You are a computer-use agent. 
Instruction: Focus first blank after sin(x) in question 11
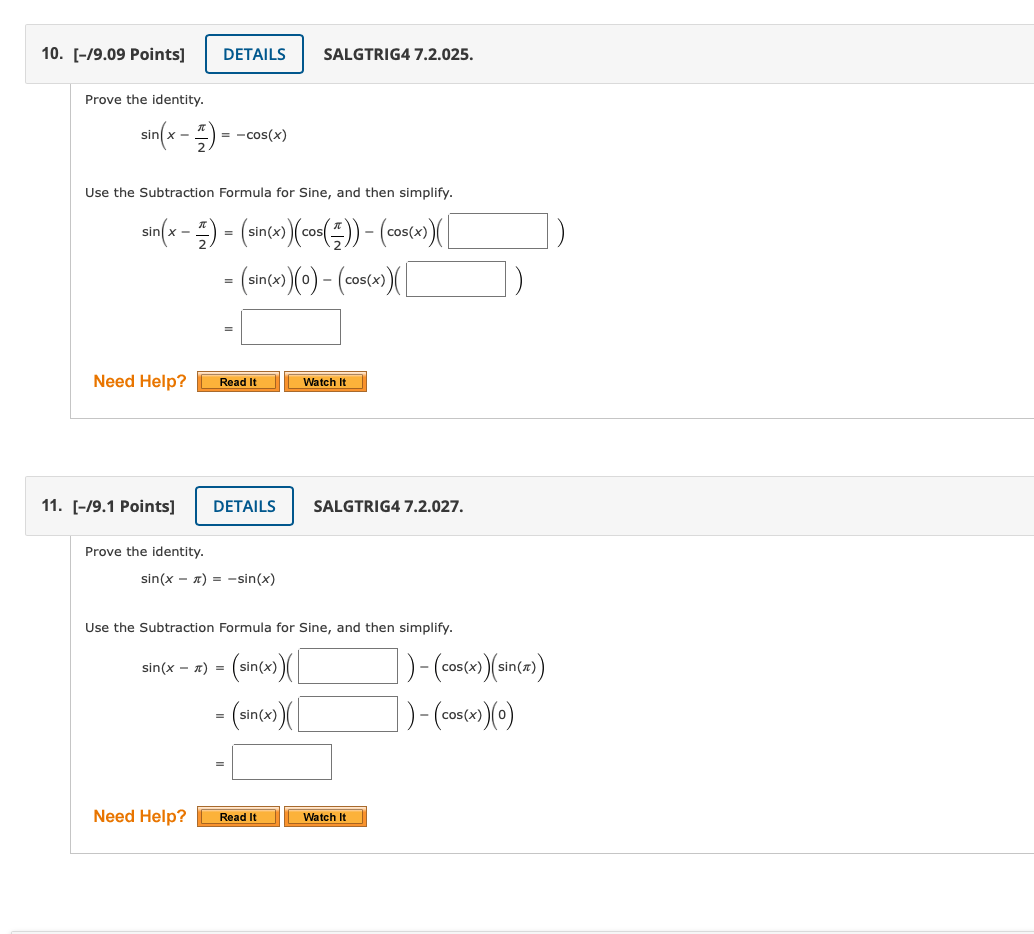[x=348, y=666]
